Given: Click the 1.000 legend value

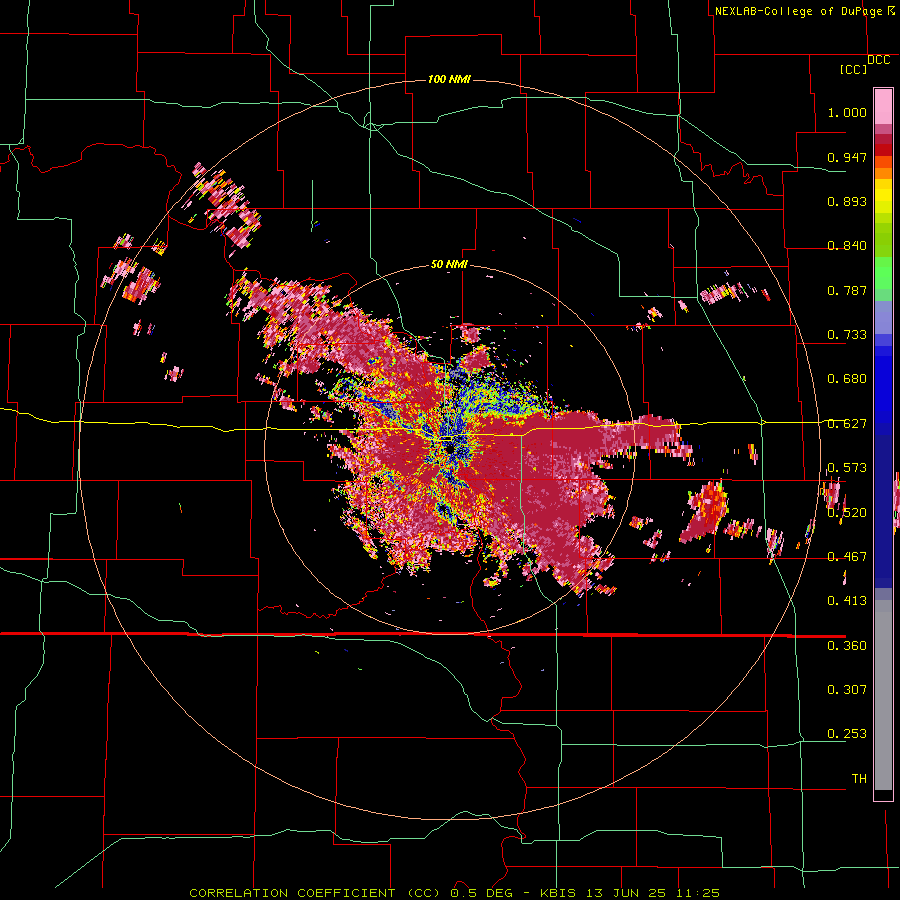Looking at the screenshot, I should (847, 112).
